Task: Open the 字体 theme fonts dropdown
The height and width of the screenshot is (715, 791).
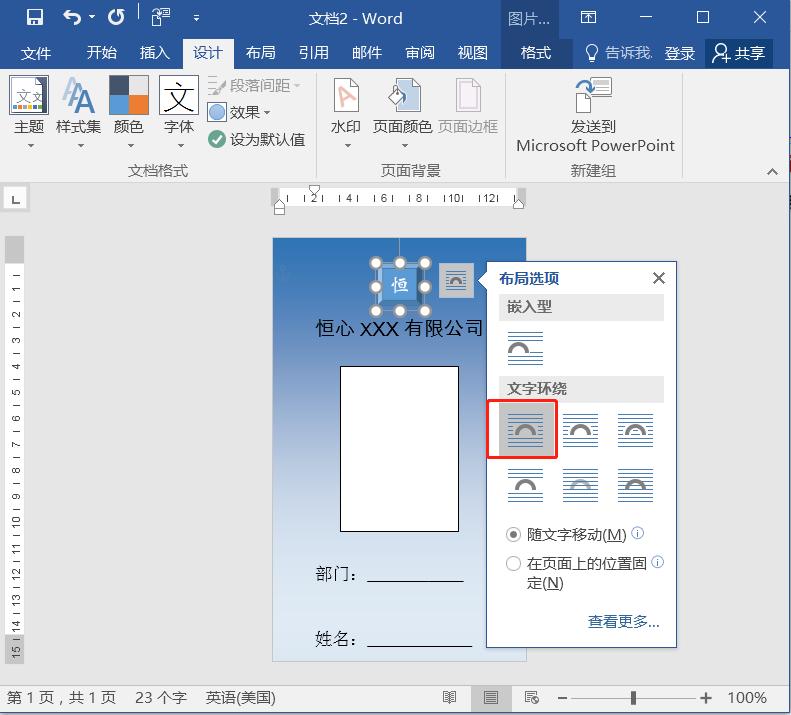Action: pos(179,112)
